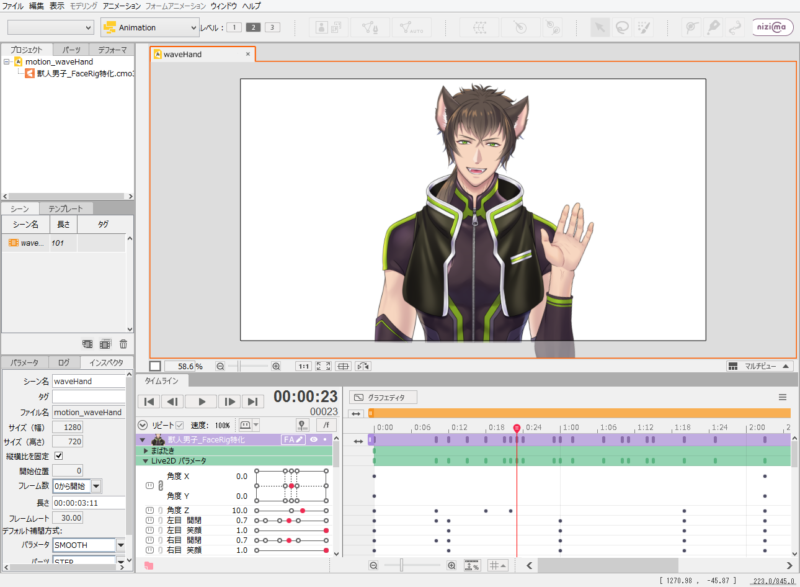Select the arrow selection tool
Image resolution: width=800 pixels, height=587 pixels.
click(x=600, y=27)
